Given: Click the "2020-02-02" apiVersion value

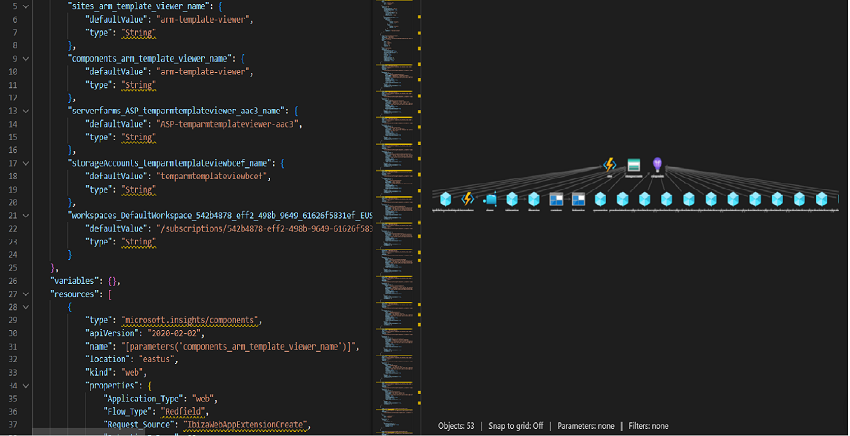Looking at the screenshot, I should pos(175,333).
